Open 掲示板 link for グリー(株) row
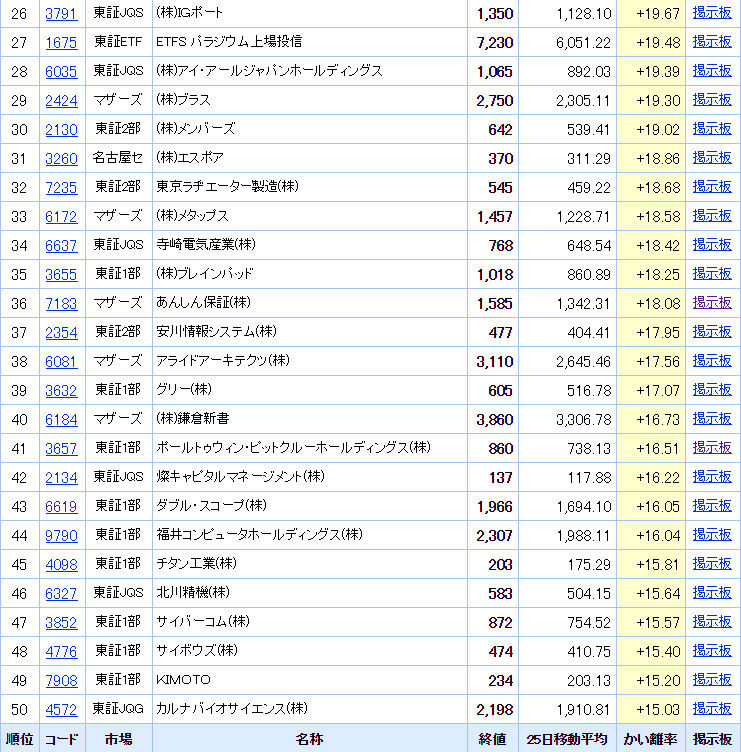The height and width of the screenshot is (752, 741). click(x=712, y=390)
